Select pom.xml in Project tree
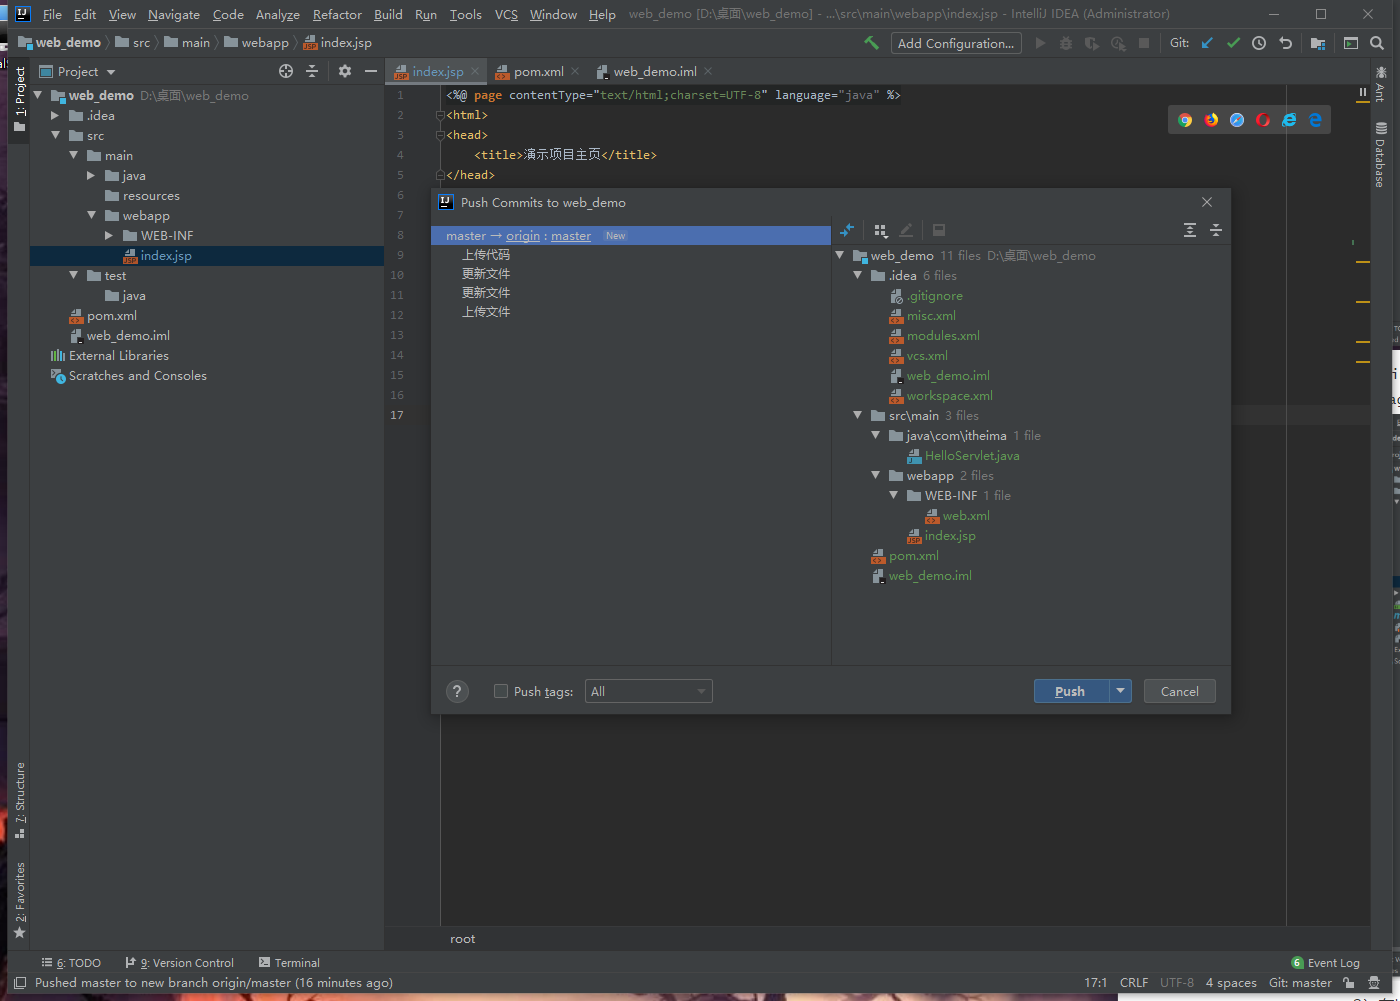The width and height of the screenshot is (1400, 1001). (111, 316)
